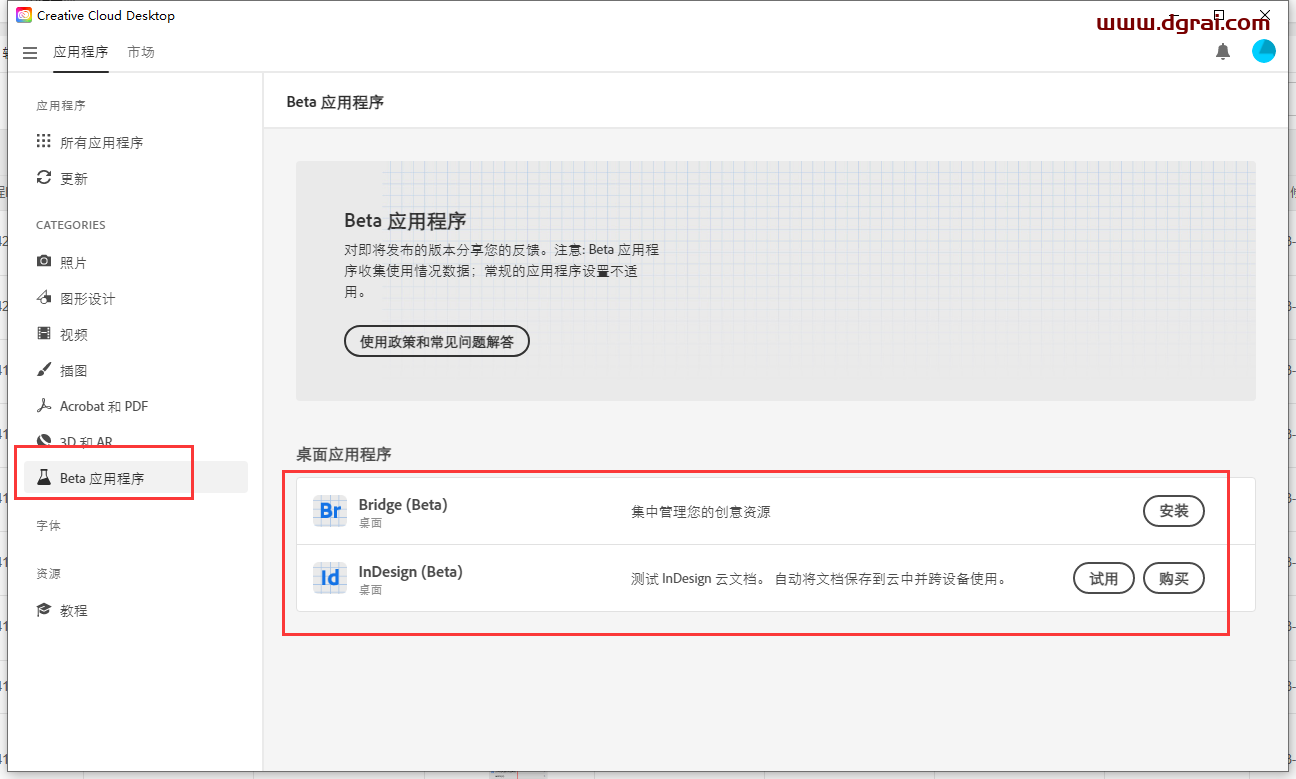Open the hamburger menu icon

click(29, 52)
